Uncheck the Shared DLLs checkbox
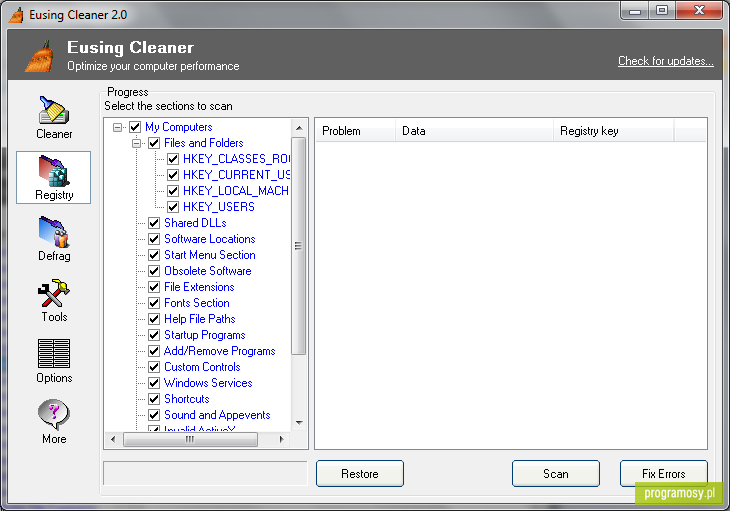Image resolution: width=730 pixels, height=511 pixels. [x=154, y=223]
